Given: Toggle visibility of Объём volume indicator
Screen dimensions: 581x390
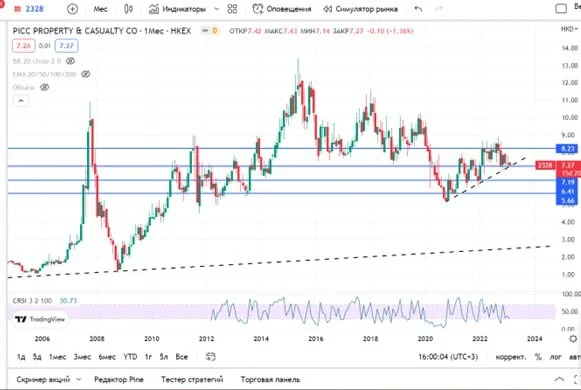Looking at the screenshot, I should point(44,87).
